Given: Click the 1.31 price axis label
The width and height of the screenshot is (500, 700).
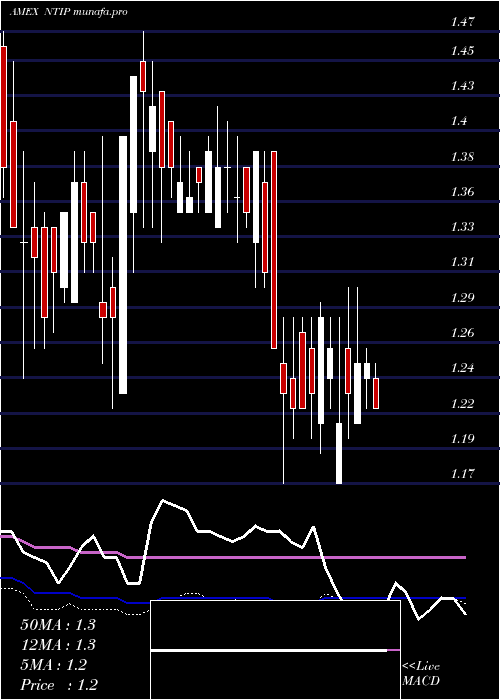Looking at the screenshot, I should click(462, 262).
